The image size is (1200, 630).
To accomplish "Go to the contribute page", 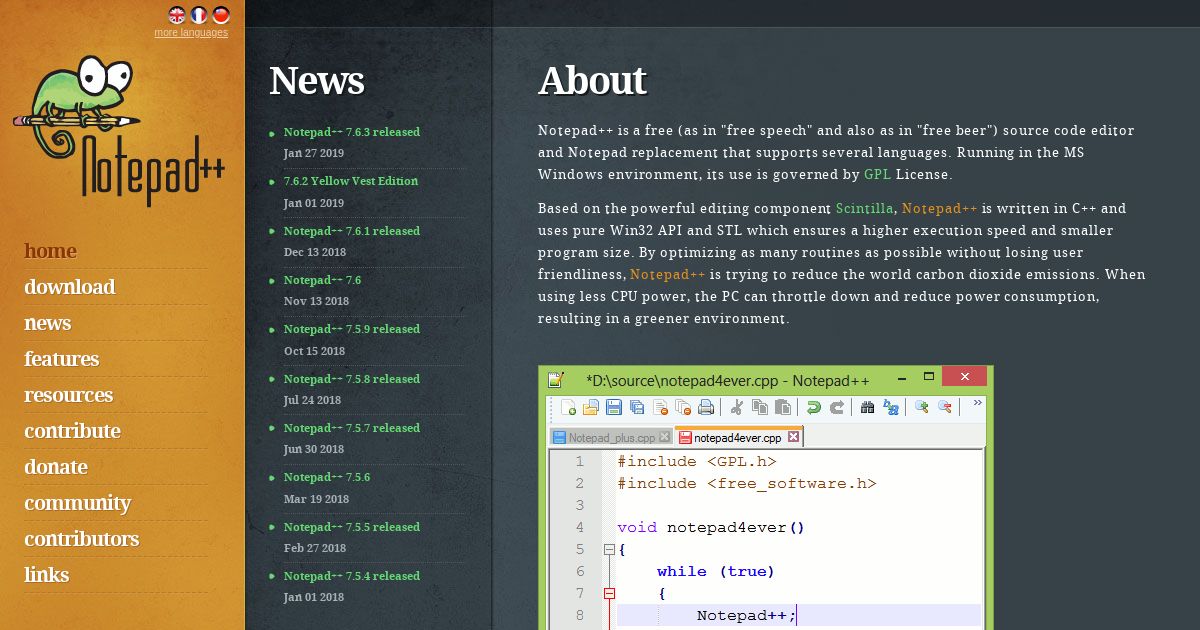I will coord(73,431).
